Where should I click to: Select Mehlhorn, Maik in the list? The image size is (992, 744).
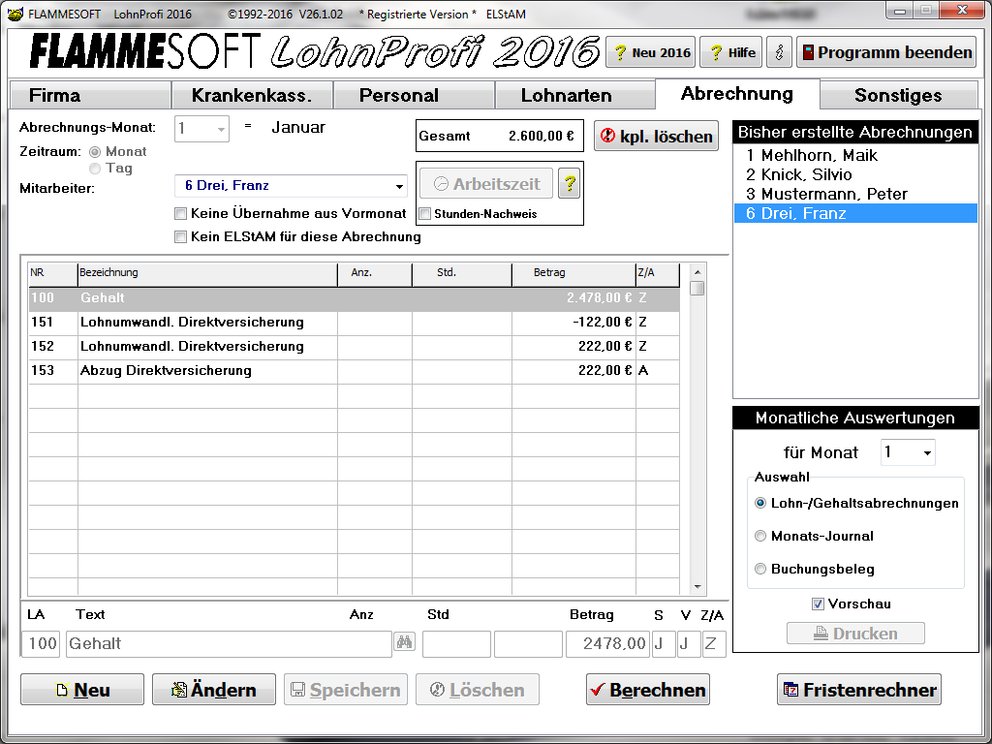[855, 155]
